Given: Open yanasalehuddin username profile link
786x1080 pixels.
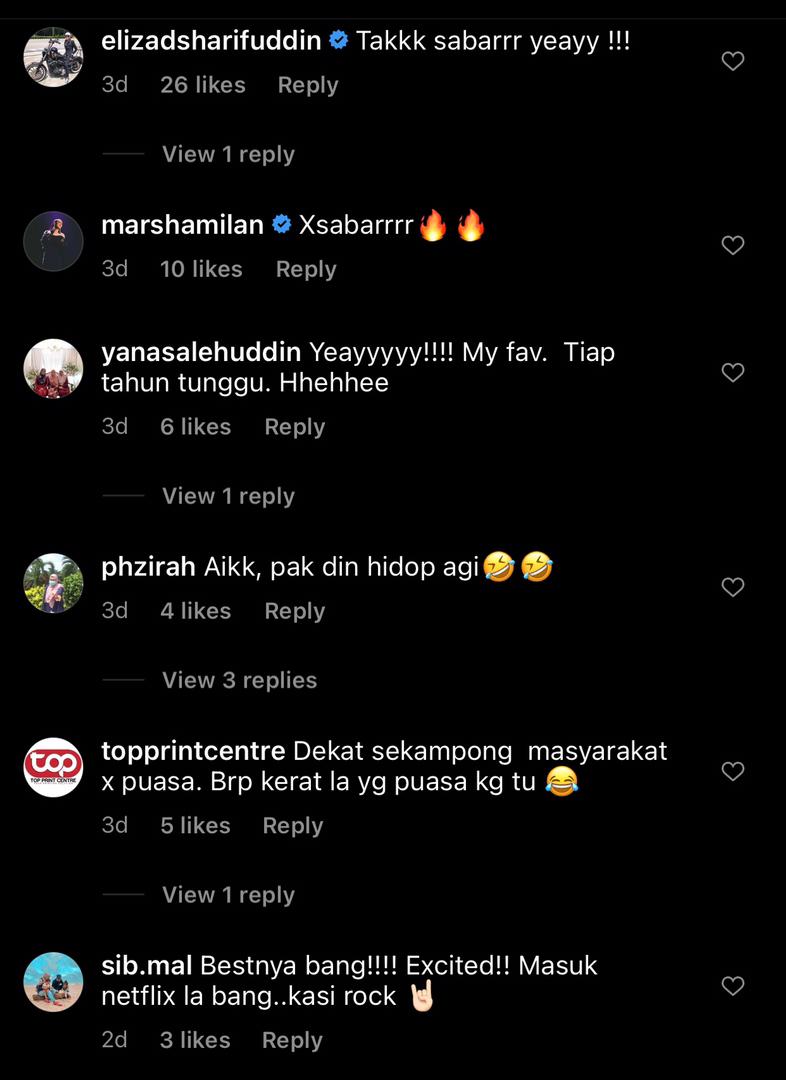Looking at the screenshot, I should click(x=201, y=352).
